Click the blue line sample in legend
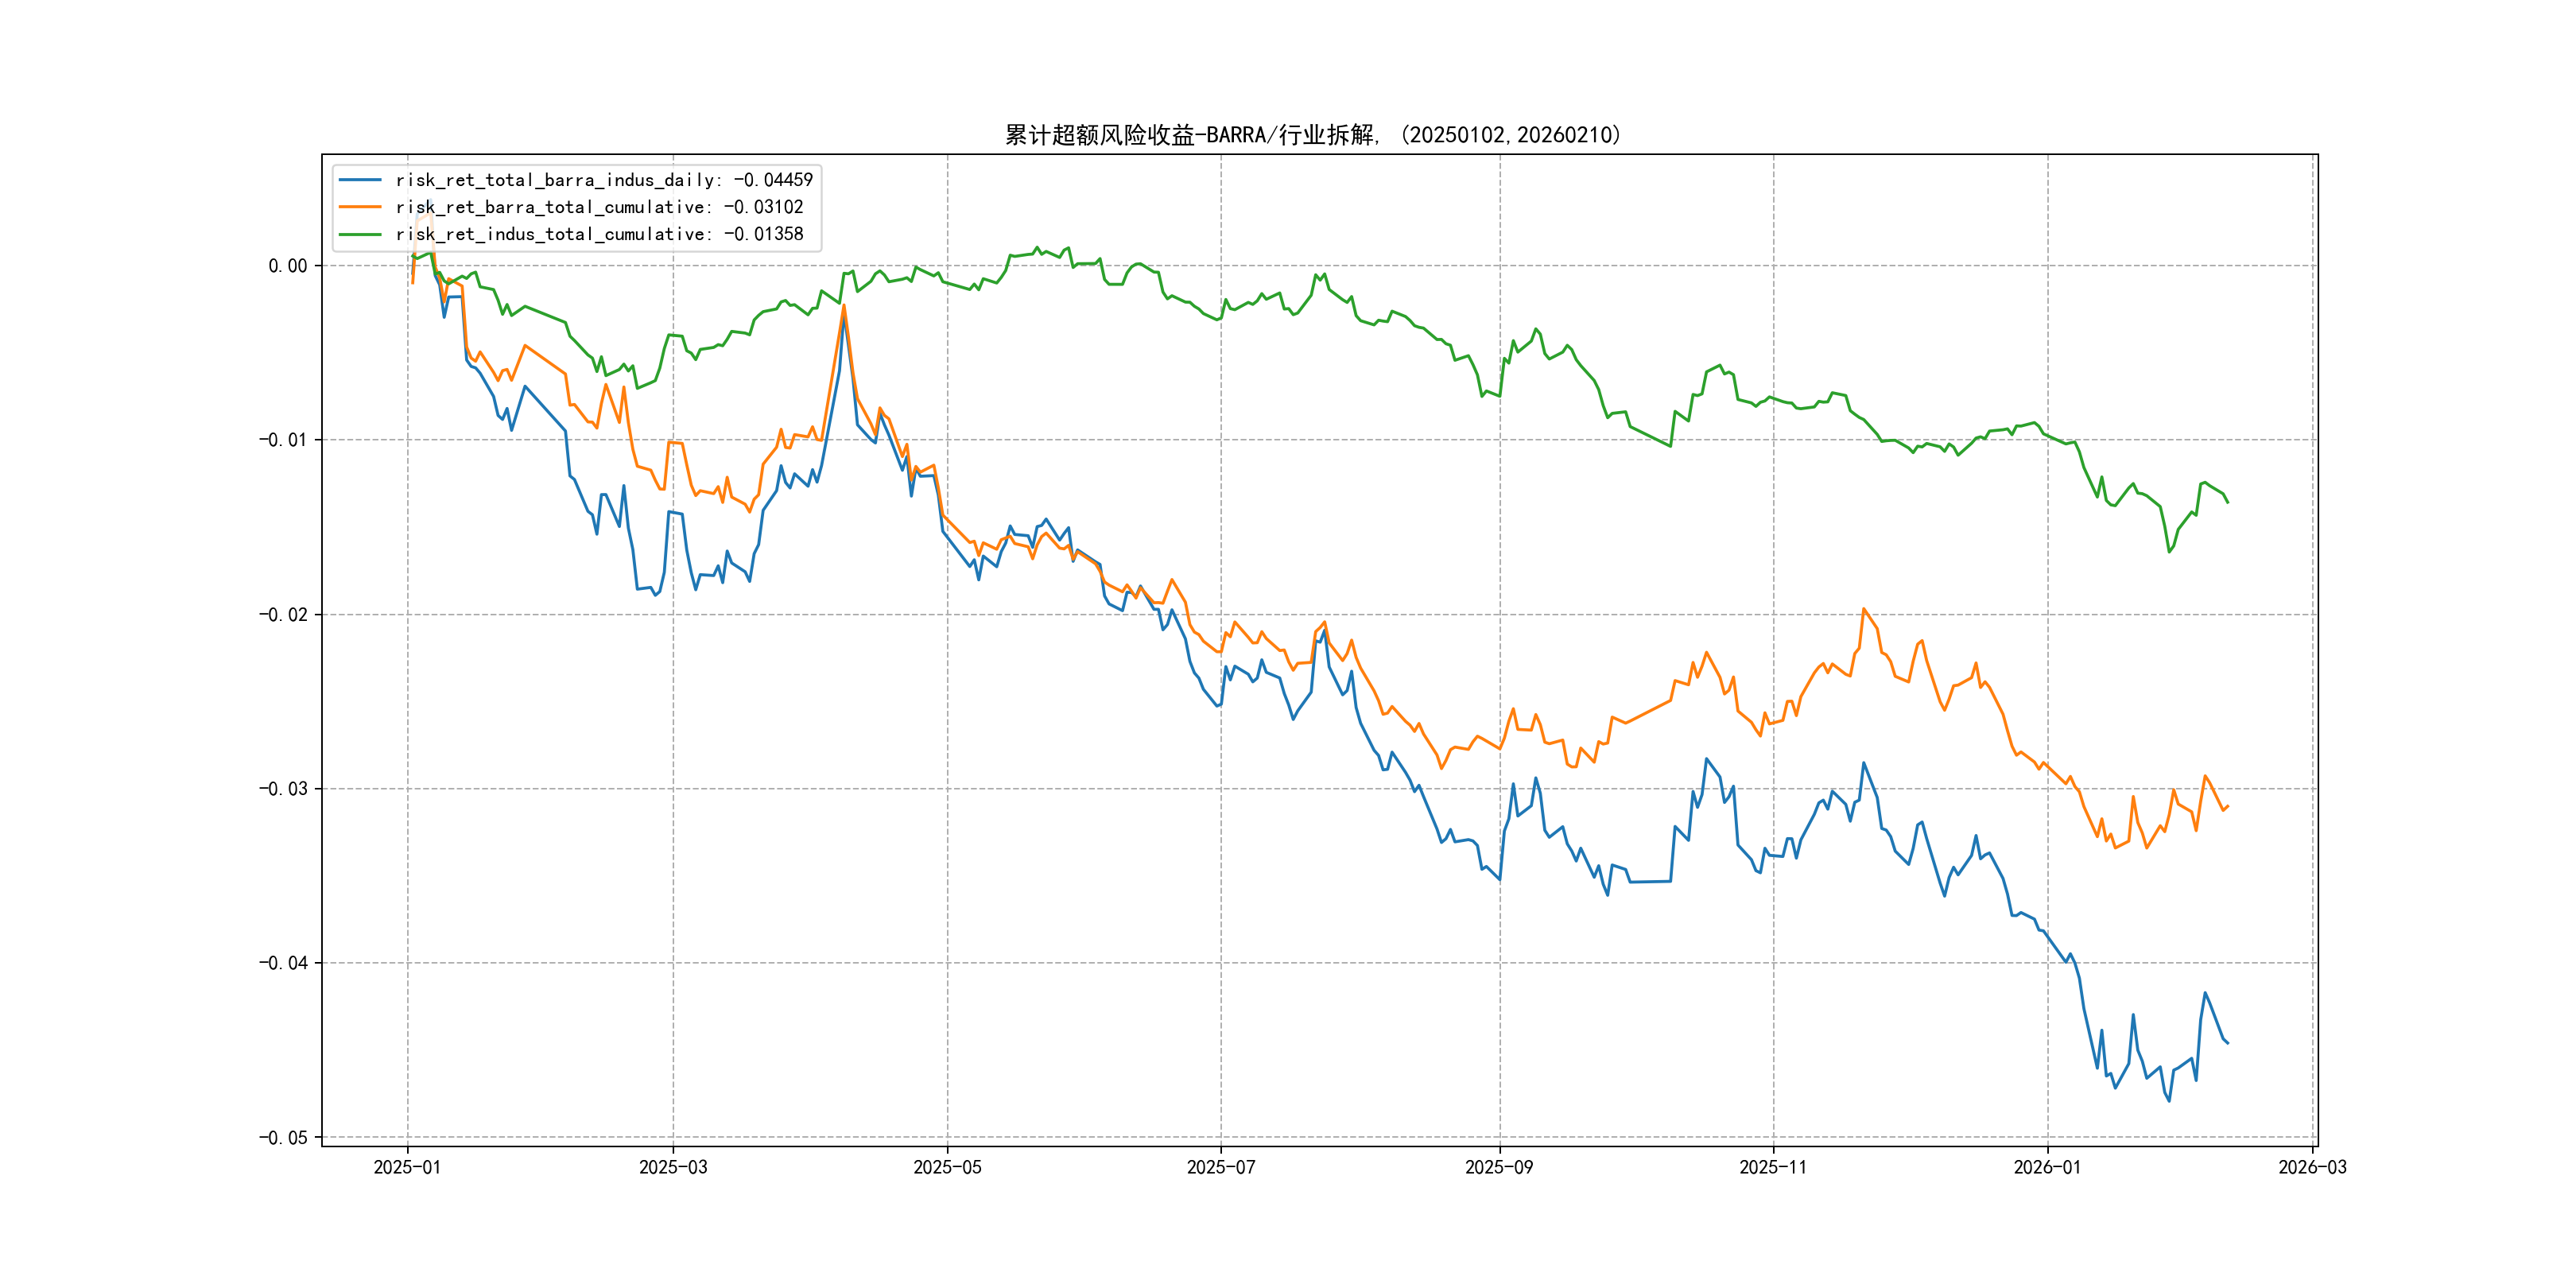2576x1288 pixels. 360,180
